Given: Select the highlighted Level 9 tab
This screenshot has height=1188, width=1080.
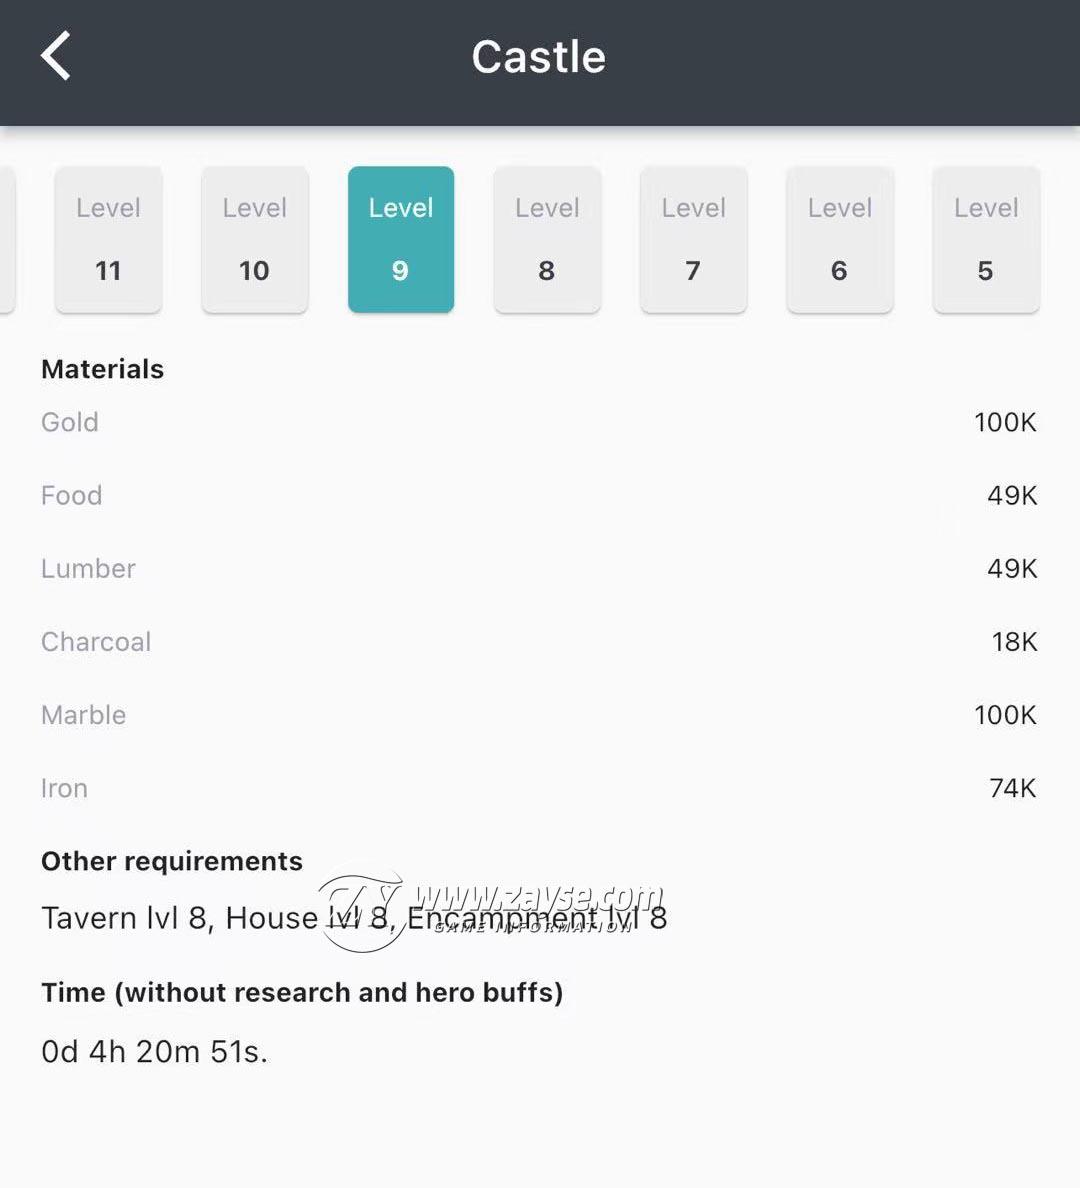Looking at the screenshot, I should click(x=401, y=239).
